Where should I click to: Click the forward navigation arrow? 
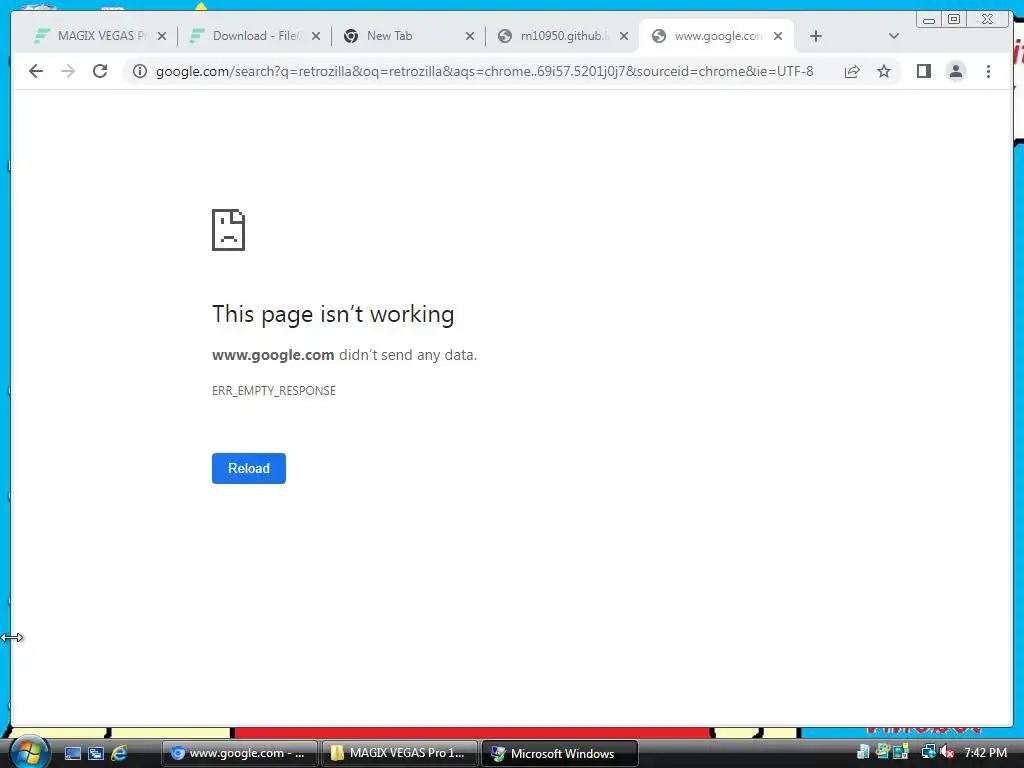point(68,71)
